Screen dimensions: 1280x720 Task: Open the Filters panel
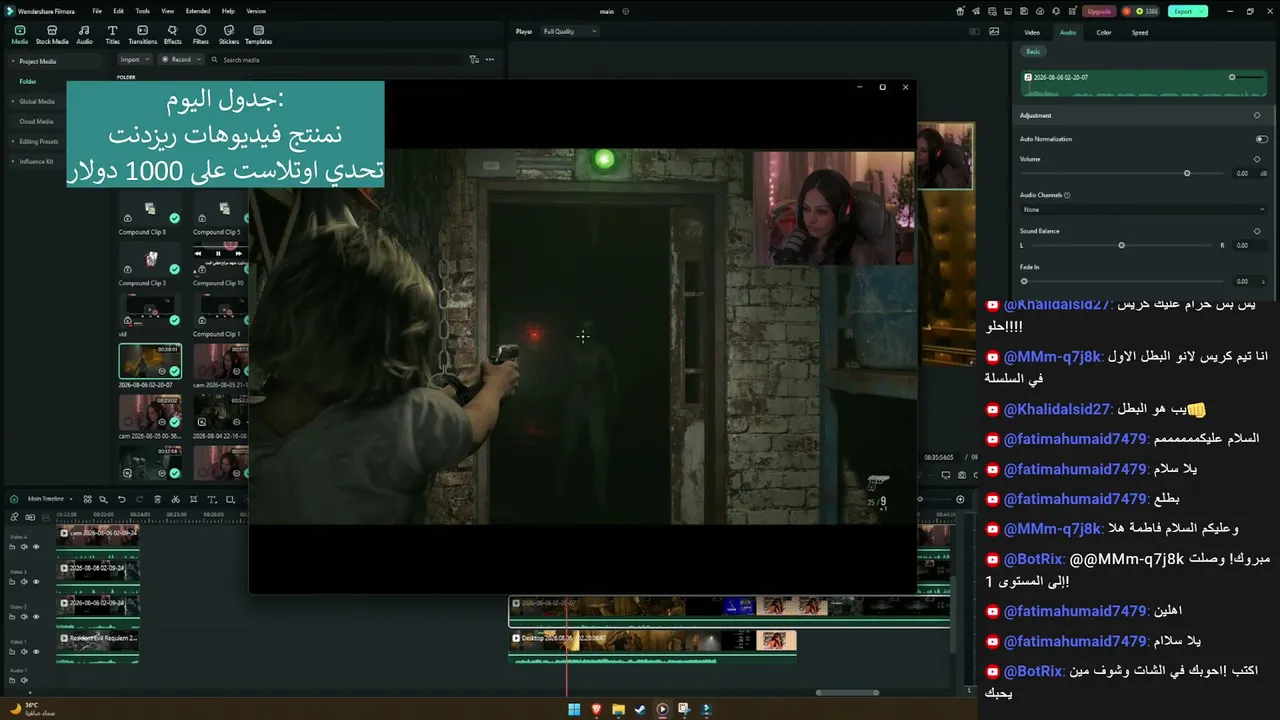201,35
